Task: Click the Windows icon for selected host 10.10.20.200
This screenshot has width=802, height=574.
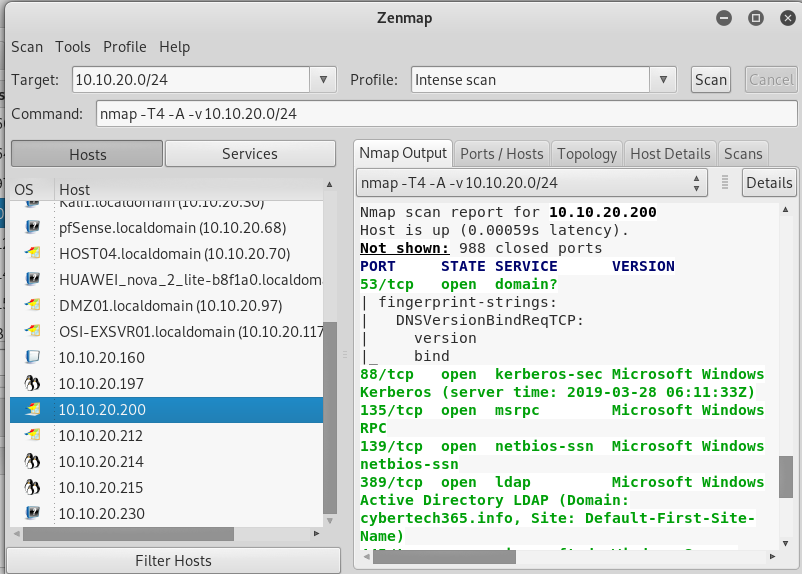Action: pyautogui.click(x=33, y=409)
